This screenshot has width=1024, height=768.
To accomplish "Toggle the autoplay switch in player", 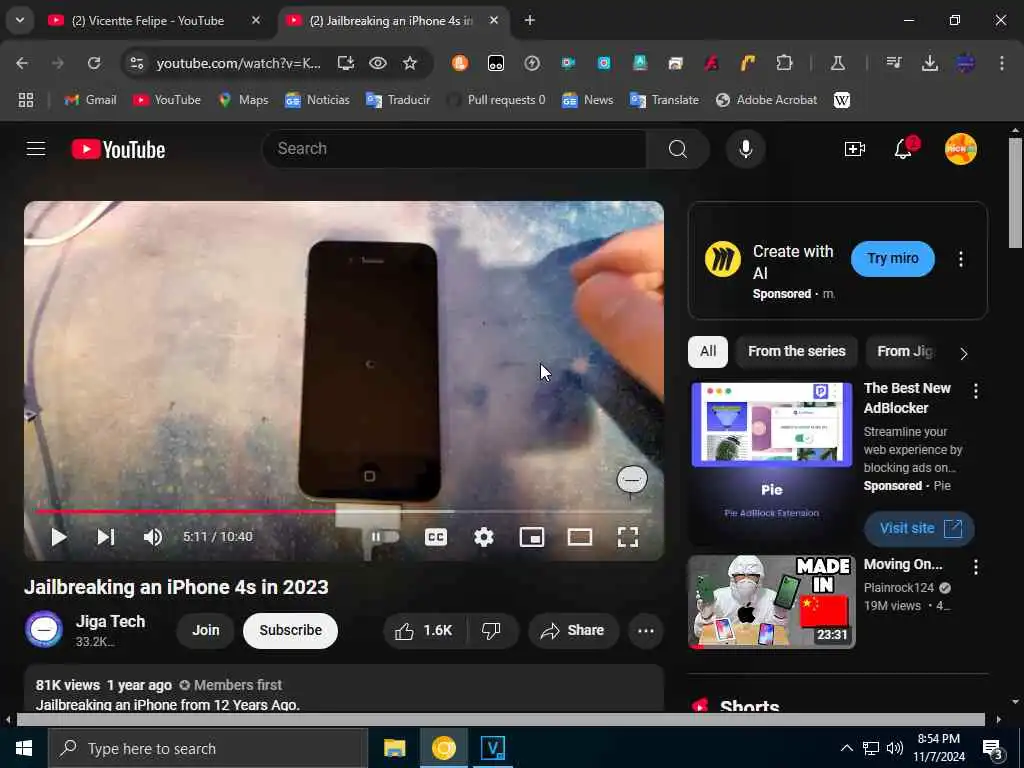I will [x=385, y=537].
